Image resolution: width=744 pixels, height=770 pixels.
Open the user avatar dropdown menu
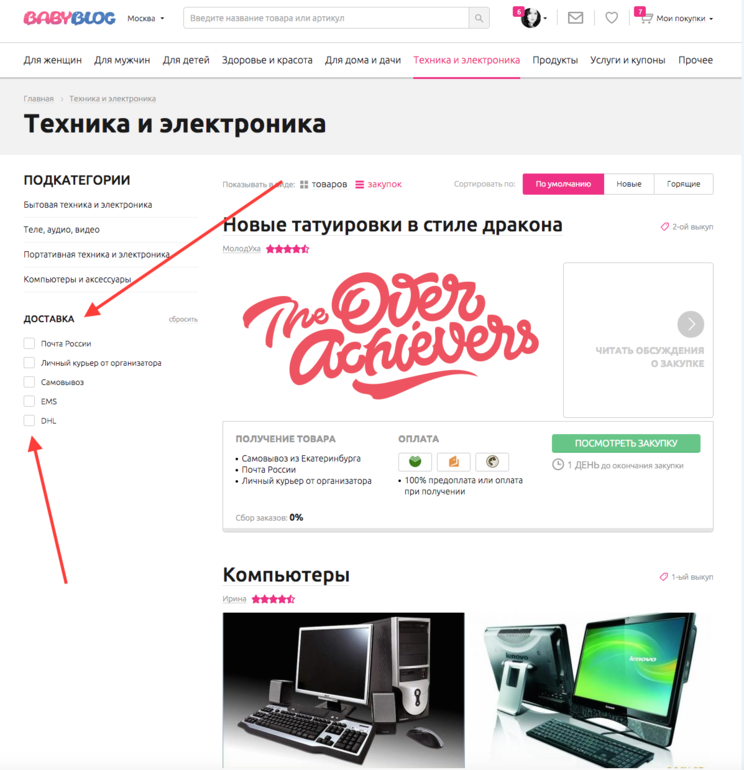click(533, 18)
